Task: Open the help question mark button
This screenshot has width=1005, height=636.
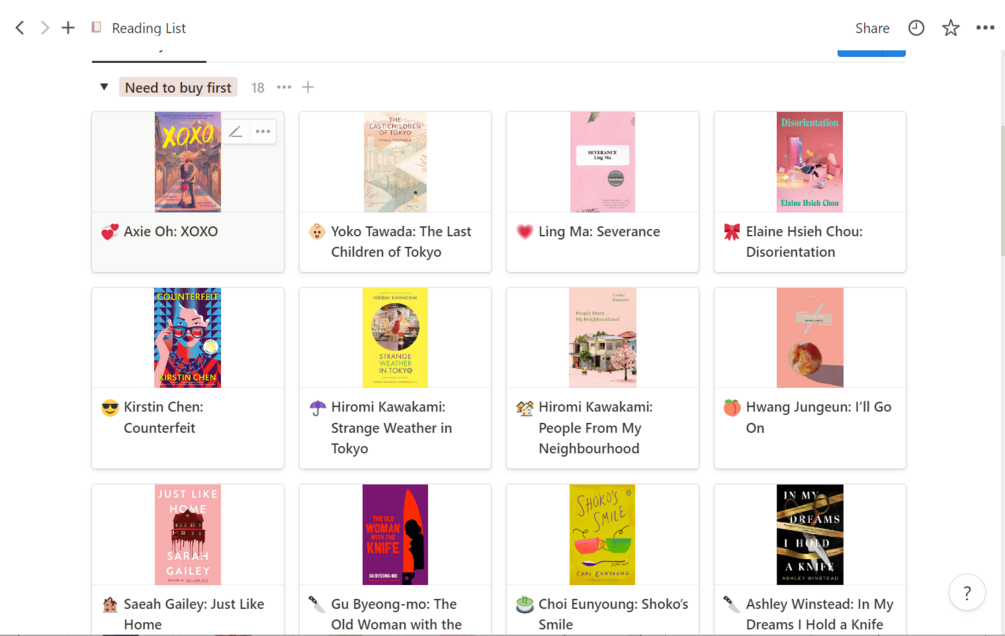Action: pos(967,593)
